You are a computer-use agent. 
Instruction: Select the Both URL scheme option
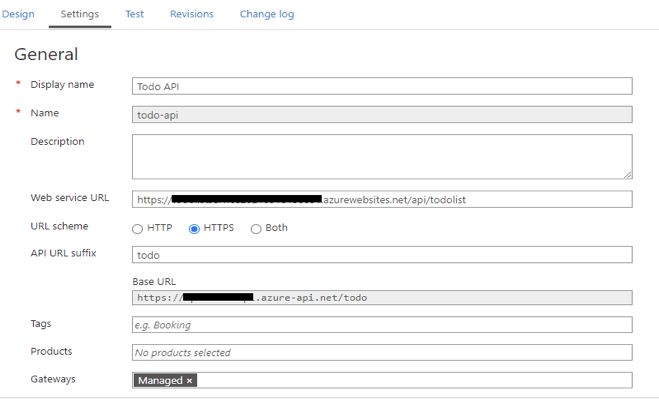coord(256,229)
